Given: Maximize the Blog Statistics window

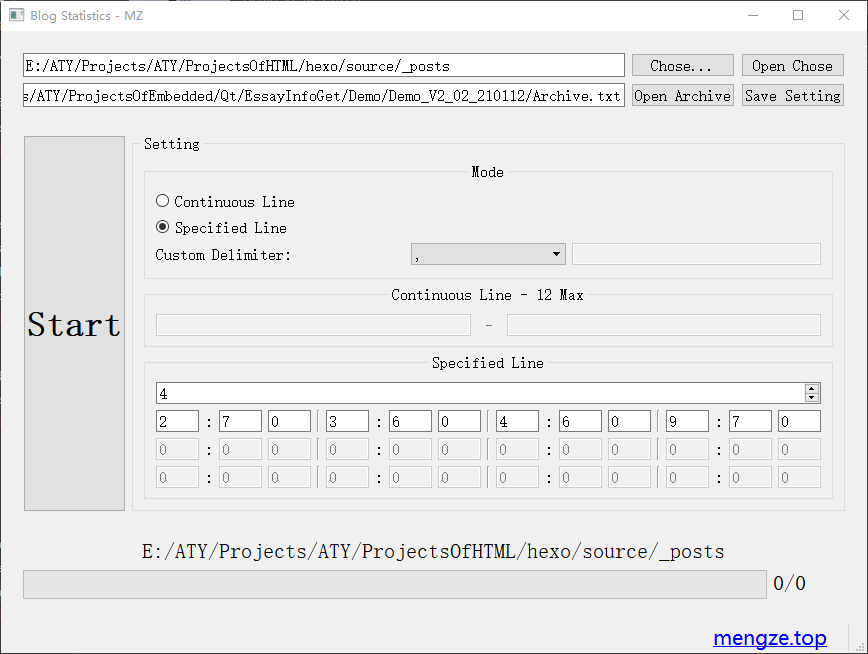Looking at the screenshot, I should coord(798,15).
